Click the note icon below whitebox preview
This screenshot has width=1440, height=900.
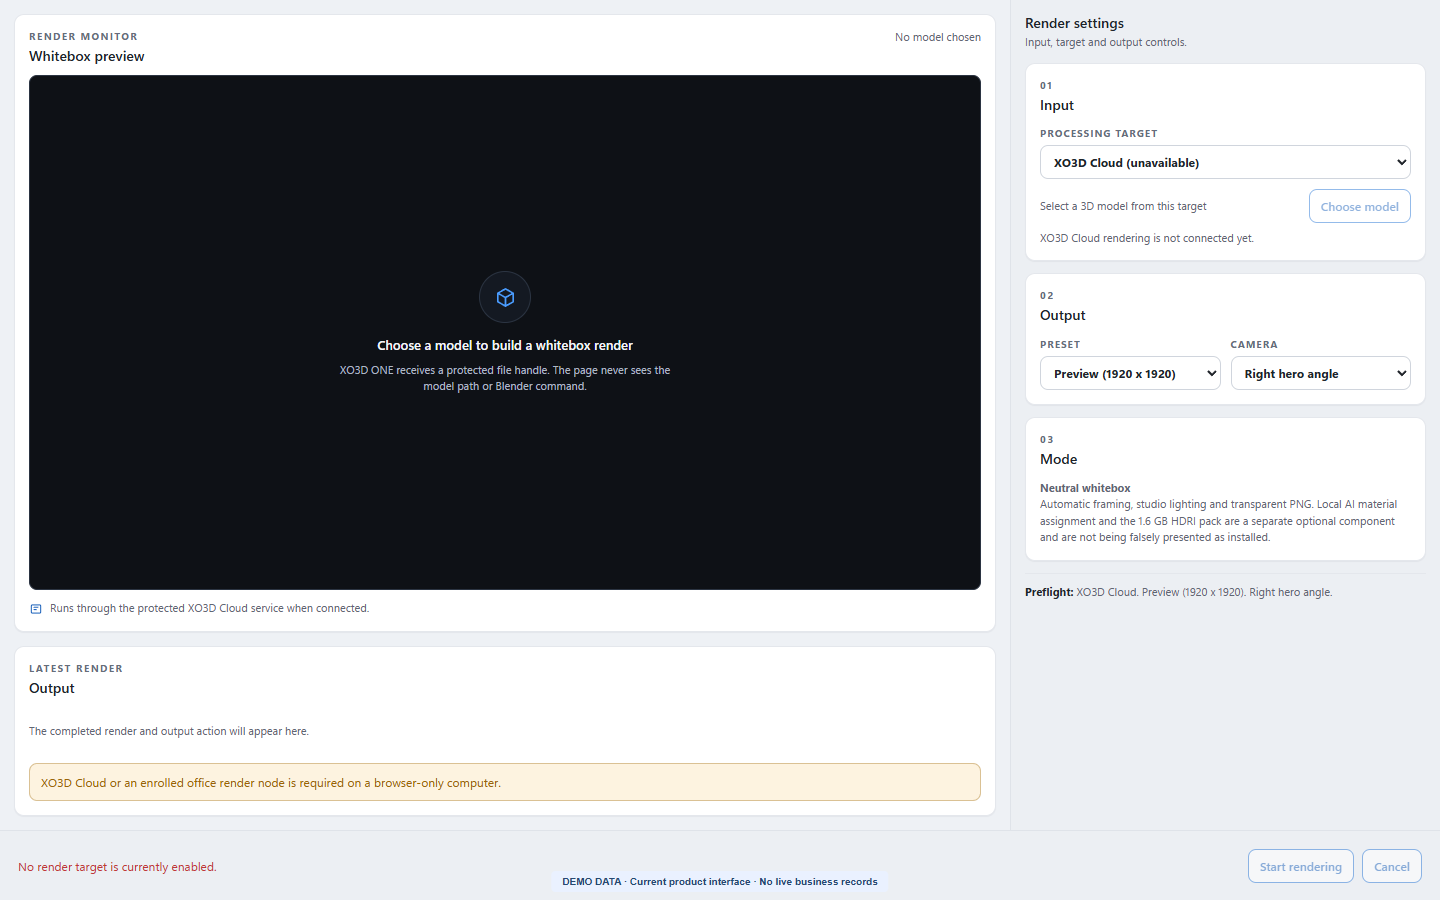coord(36,609)
